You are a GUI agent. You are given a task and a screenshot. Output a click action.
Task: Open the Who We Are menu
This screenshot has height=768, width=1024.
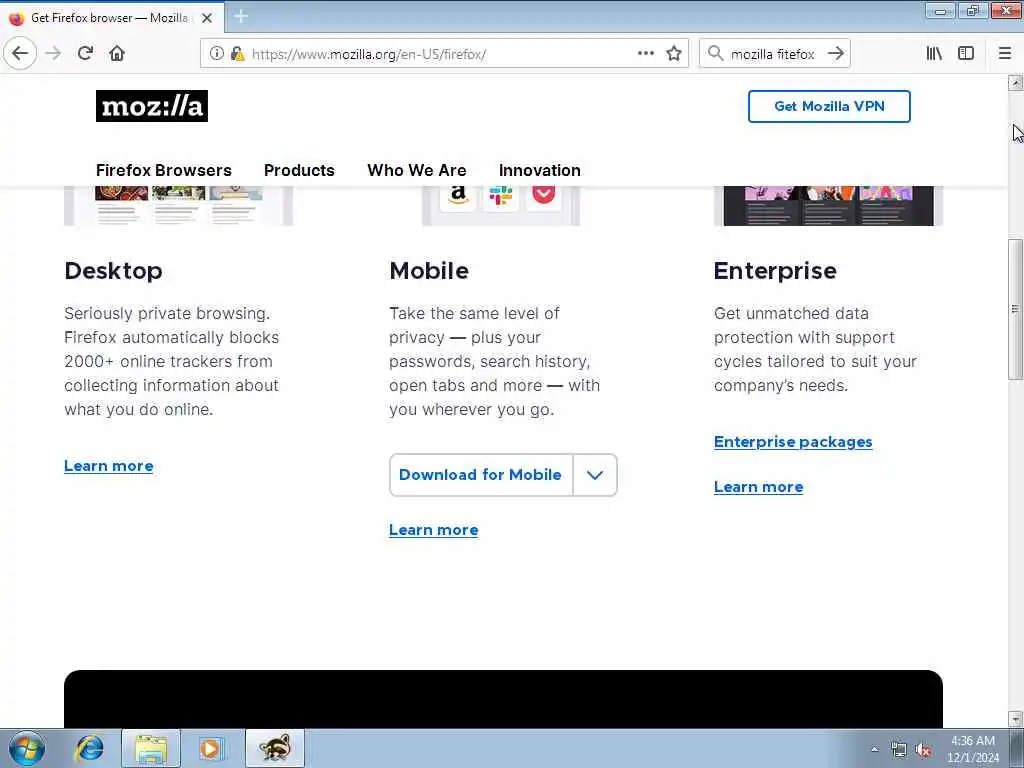[x=417, y=170]
